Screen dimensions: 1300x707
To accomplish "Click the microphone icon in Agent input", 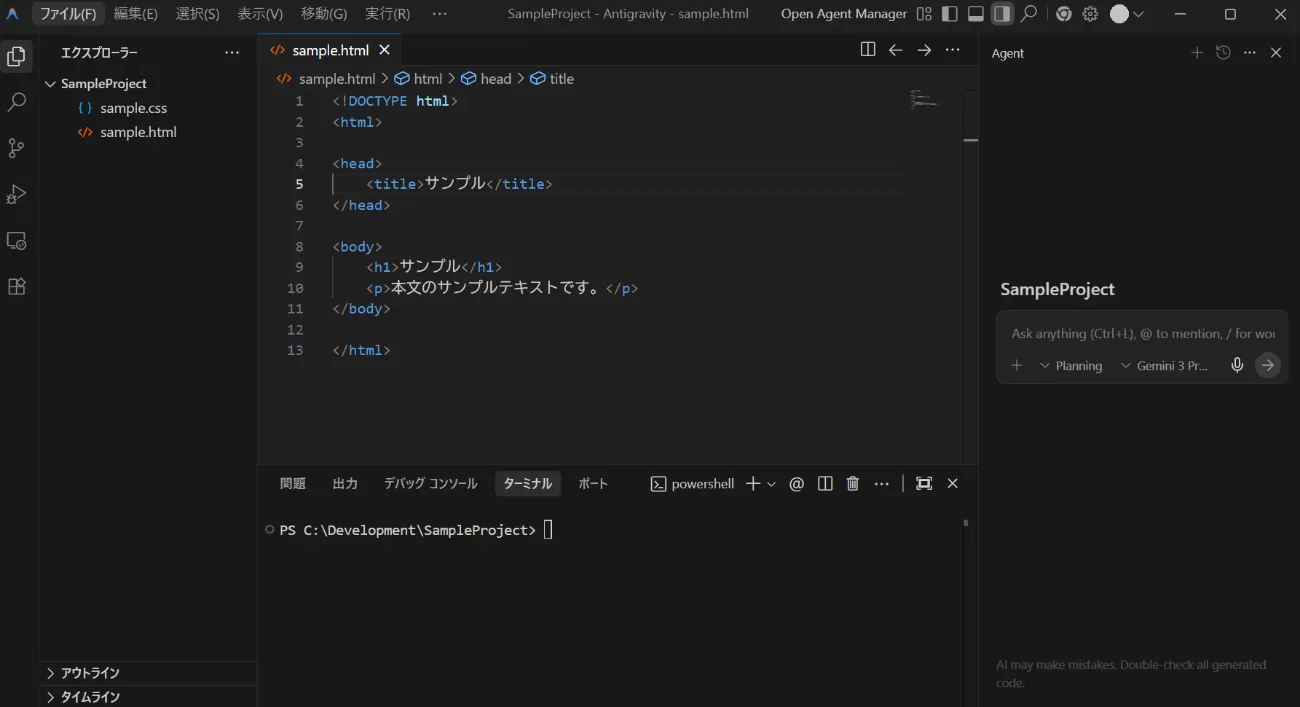I will pos(1237,366).
